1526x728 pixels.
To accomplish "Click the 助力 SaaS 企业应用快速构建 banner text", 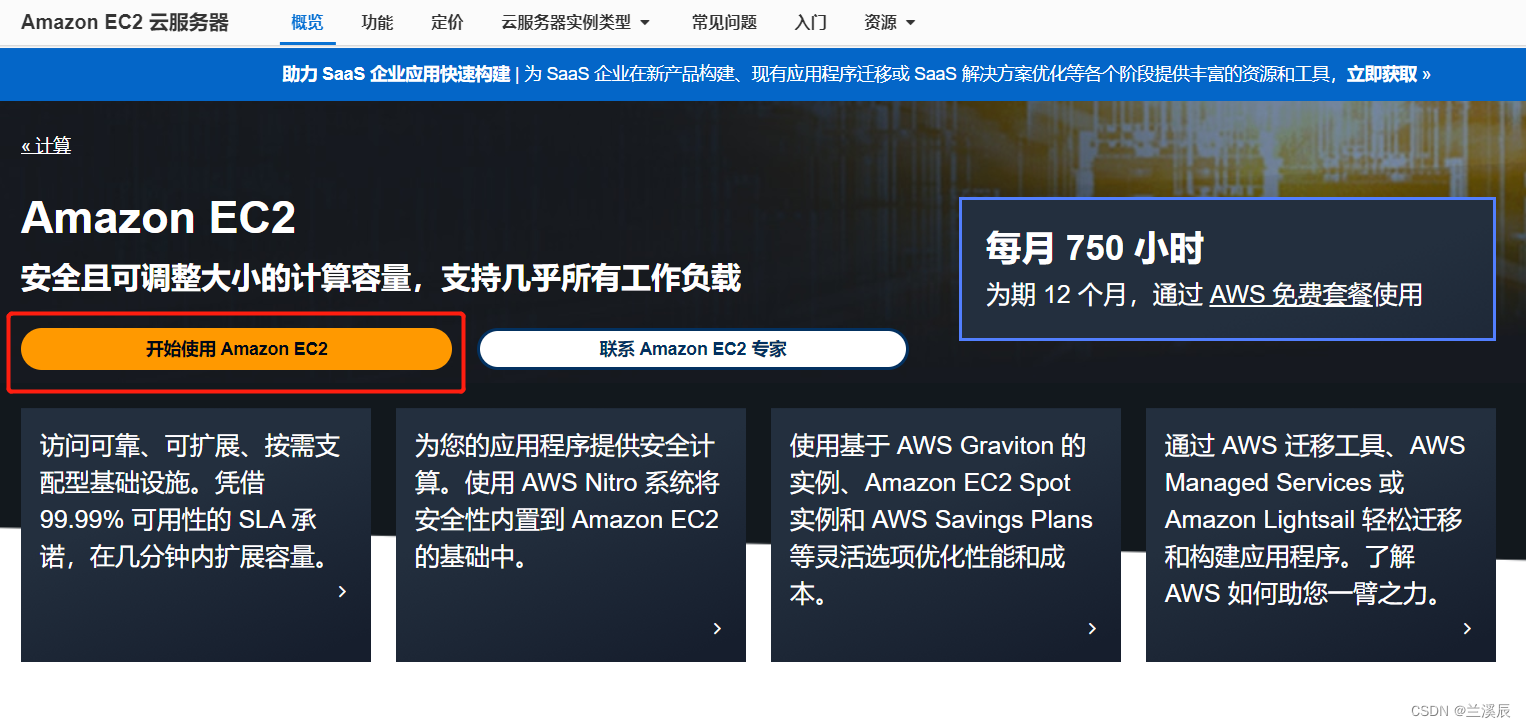I will click(x=396, y=74).
